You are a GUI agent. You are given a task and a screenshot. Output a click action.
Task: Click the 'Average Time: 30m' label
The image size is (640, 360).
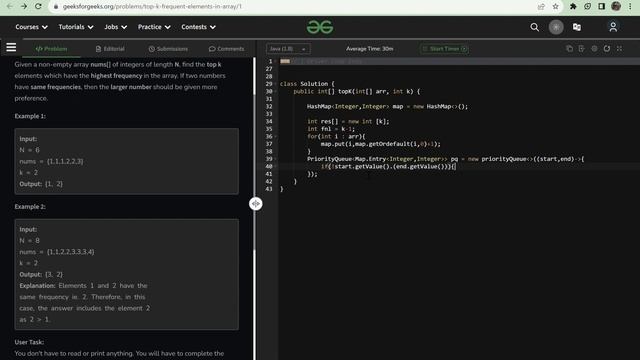click(369, 49)
